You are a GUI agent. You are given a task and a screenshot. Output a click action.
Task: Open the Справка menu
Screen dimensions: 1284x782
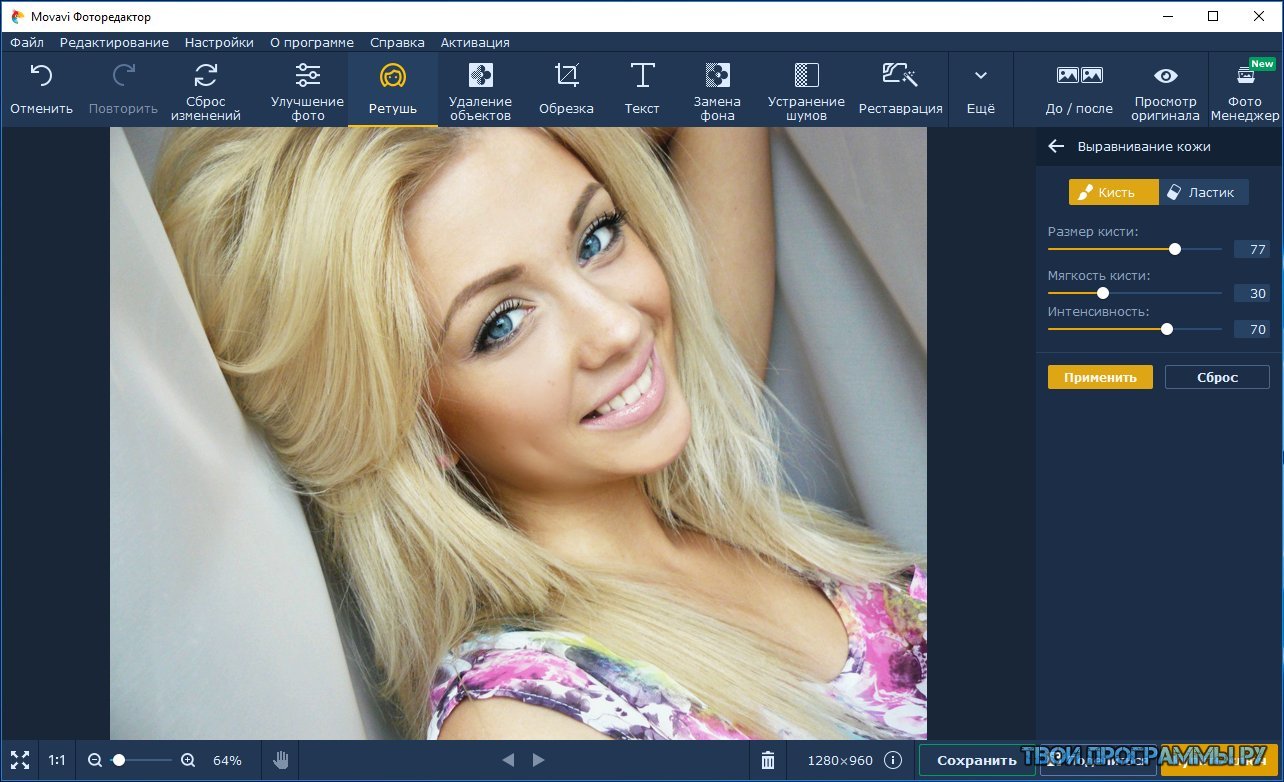click(397, 42)
